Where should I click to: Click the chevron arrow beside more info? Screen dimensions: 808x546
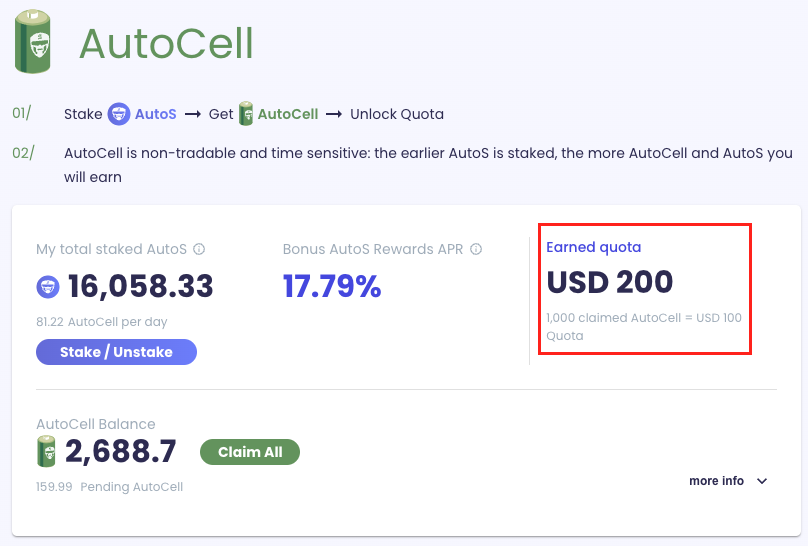762,481
